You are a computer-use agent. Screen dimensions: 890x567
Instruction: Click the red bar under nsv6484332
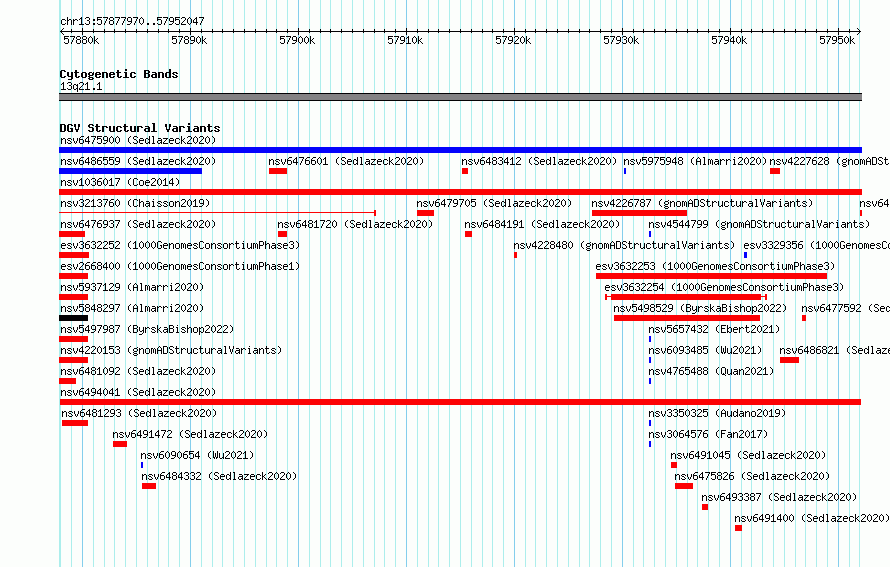click(149, 486)
